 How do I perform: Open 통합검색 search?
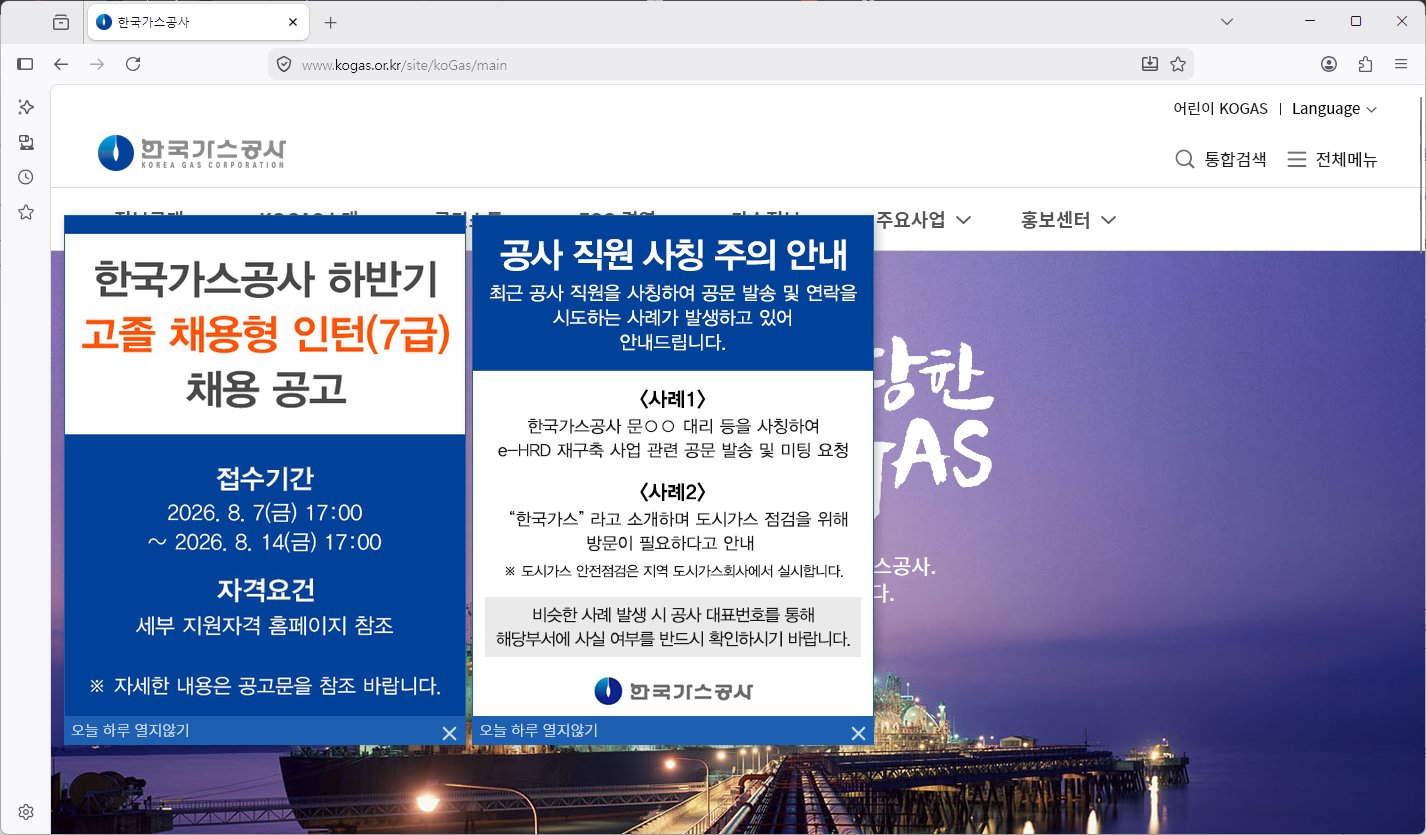coord(1221,159)
